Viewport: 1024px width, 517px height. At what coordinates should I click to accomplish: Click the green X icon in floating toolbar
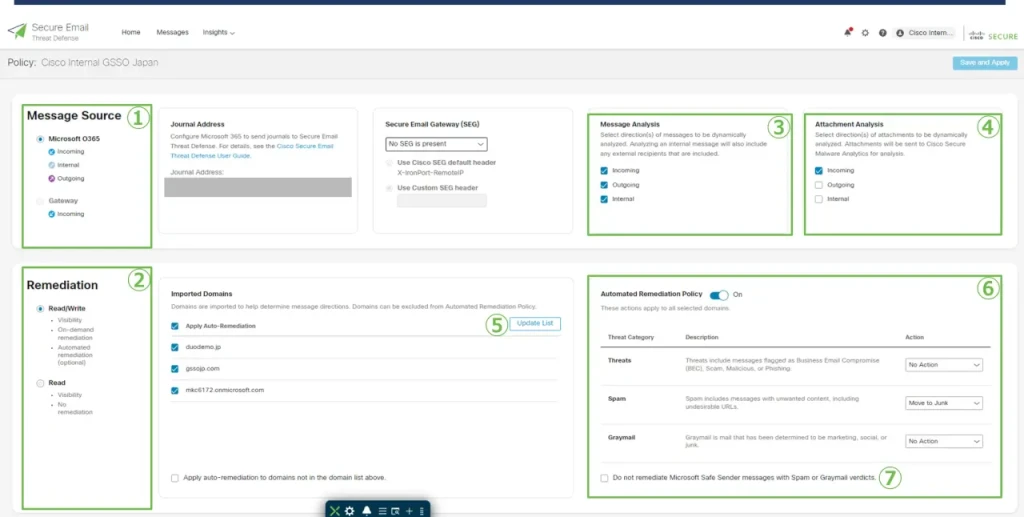pyautogui.click(x=335, y=510)
